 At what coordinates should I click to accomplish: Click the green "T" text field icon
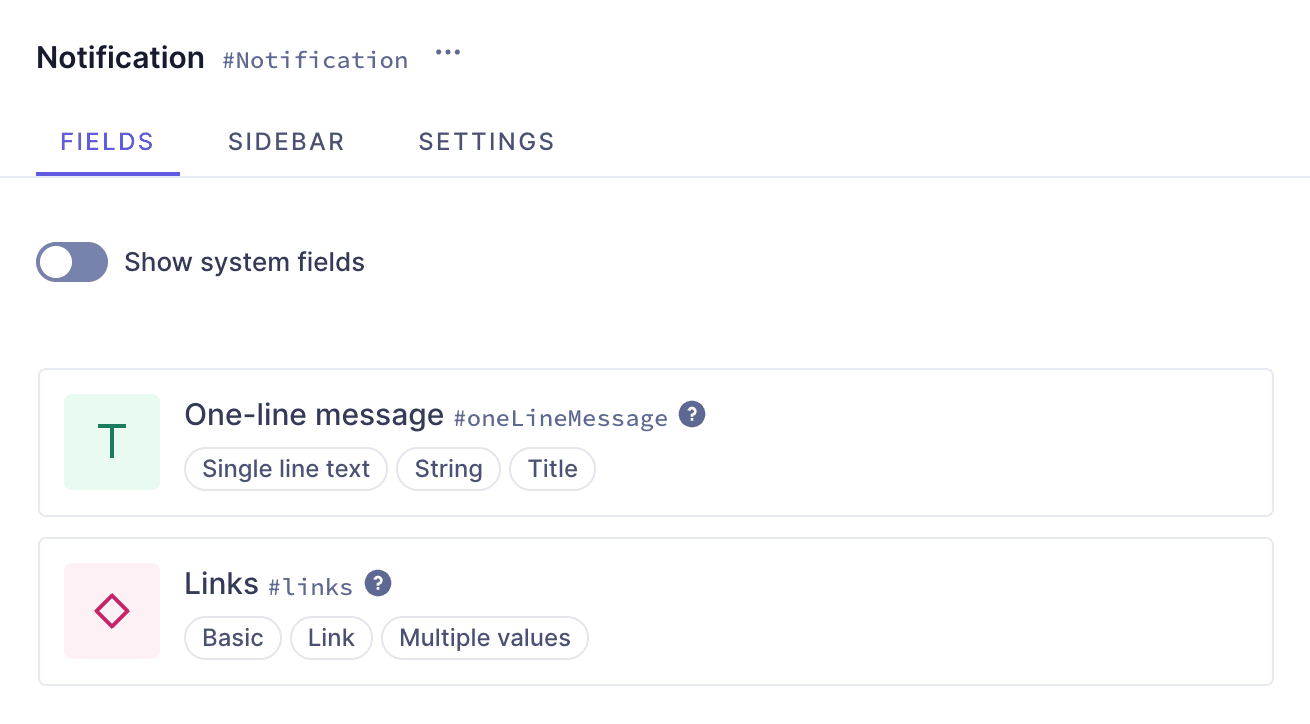coord(111,442)
